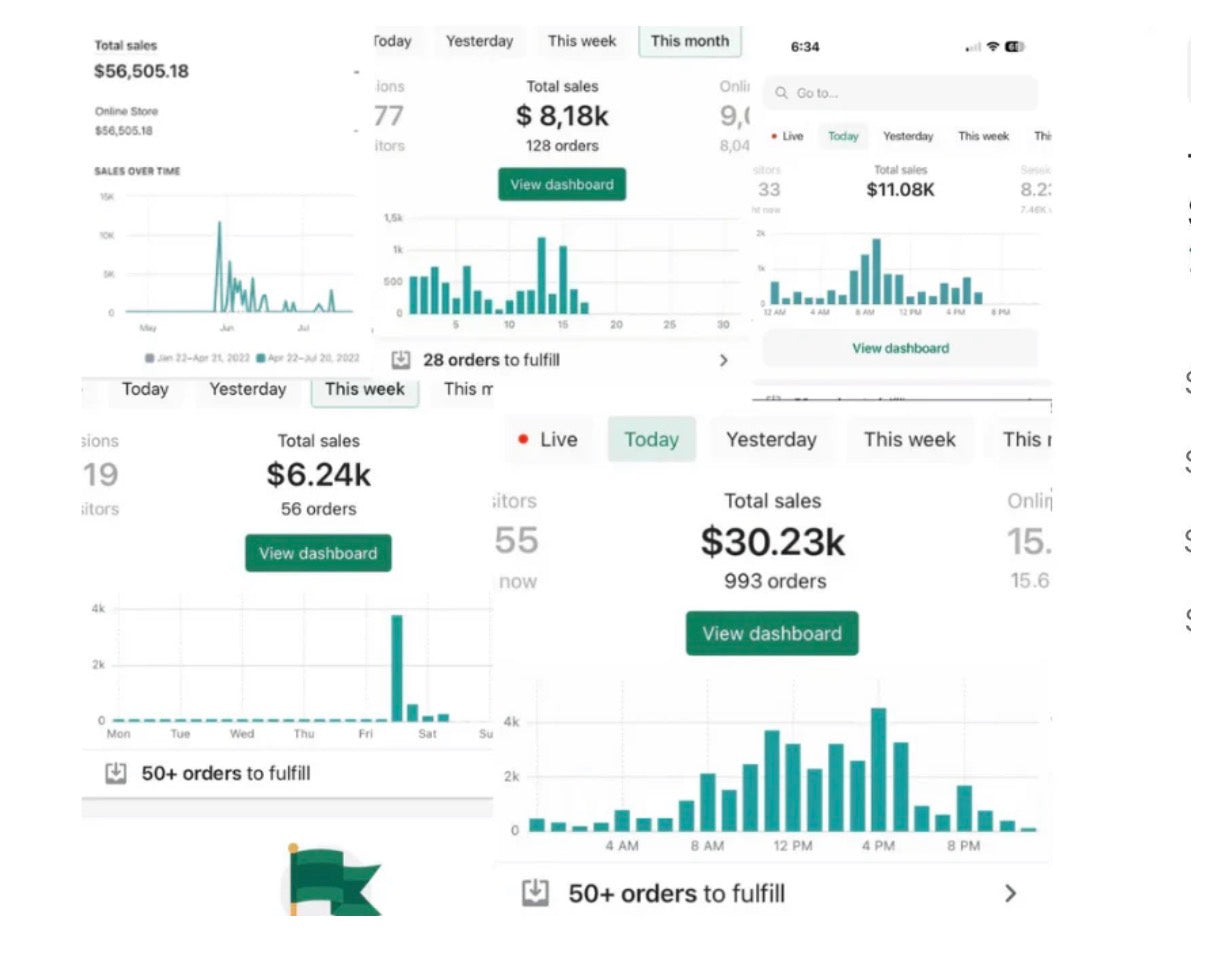Select This week tab above $8,18k sales

point(582,41)
